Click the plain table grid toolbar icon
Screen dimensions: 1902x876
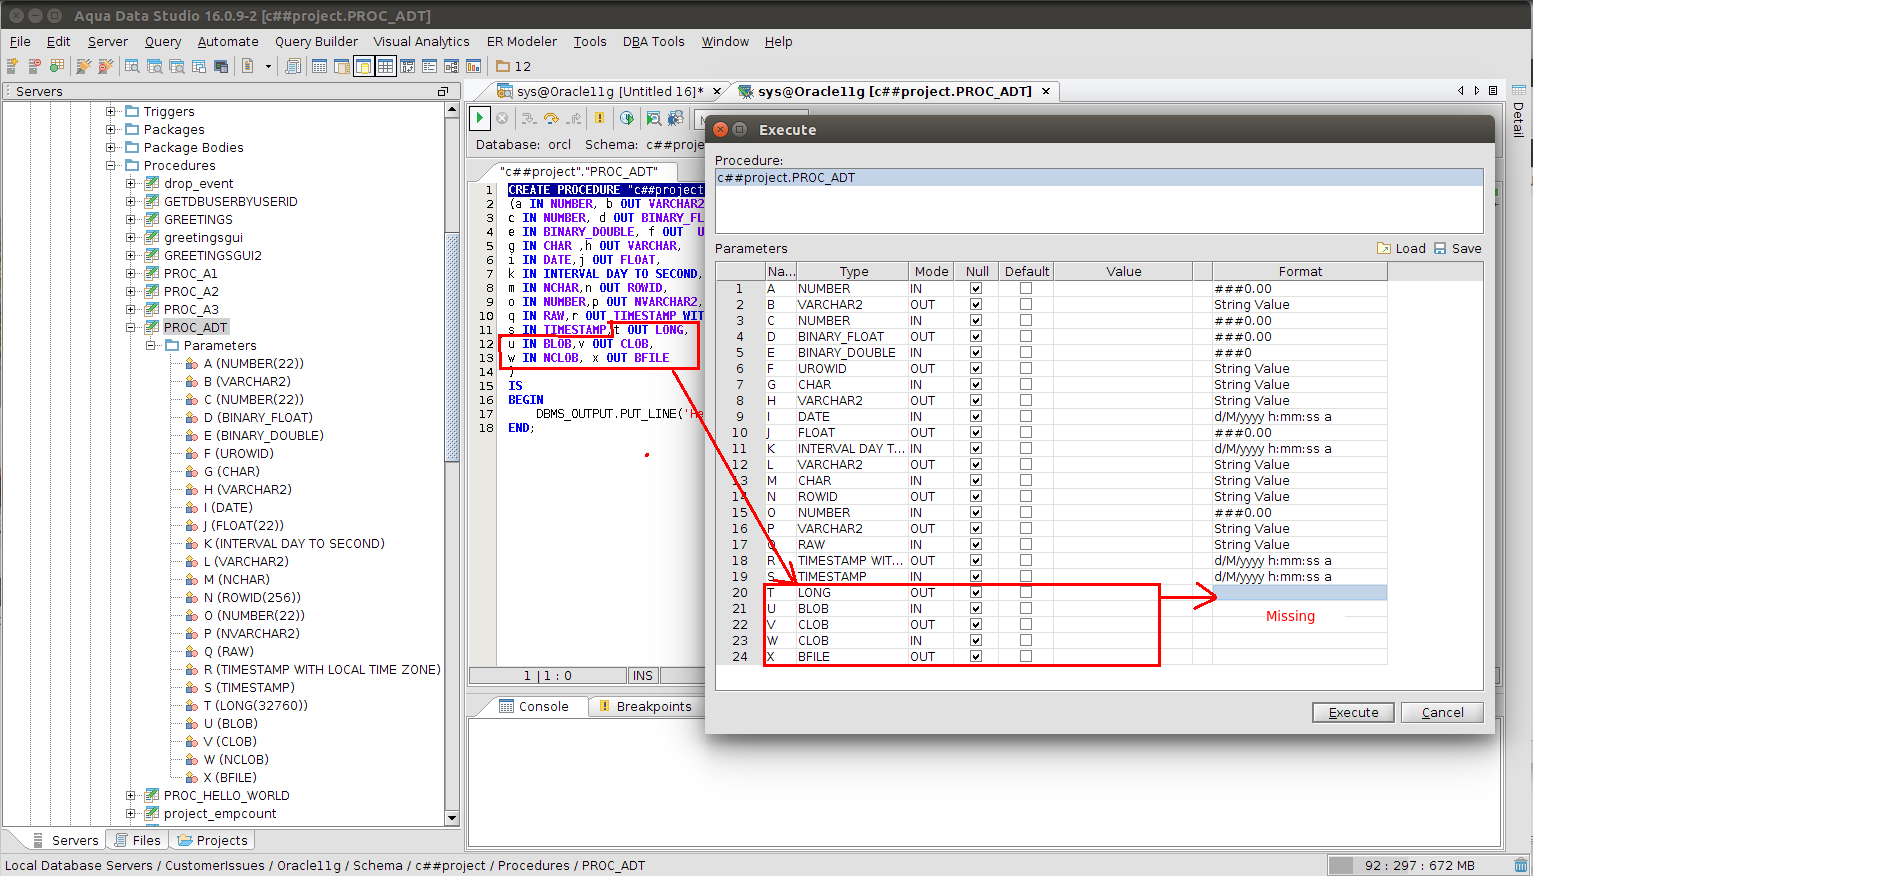tap(319, 66)
